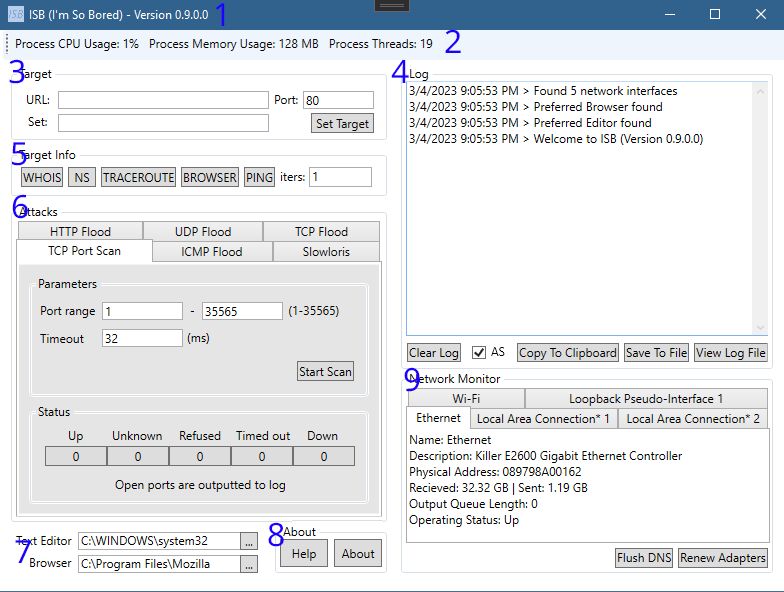The width and height of the screenshot is (784, 592).
Task: Open the Text Editor path browse button
Action: pyautogui.click(x=249, y=541)
